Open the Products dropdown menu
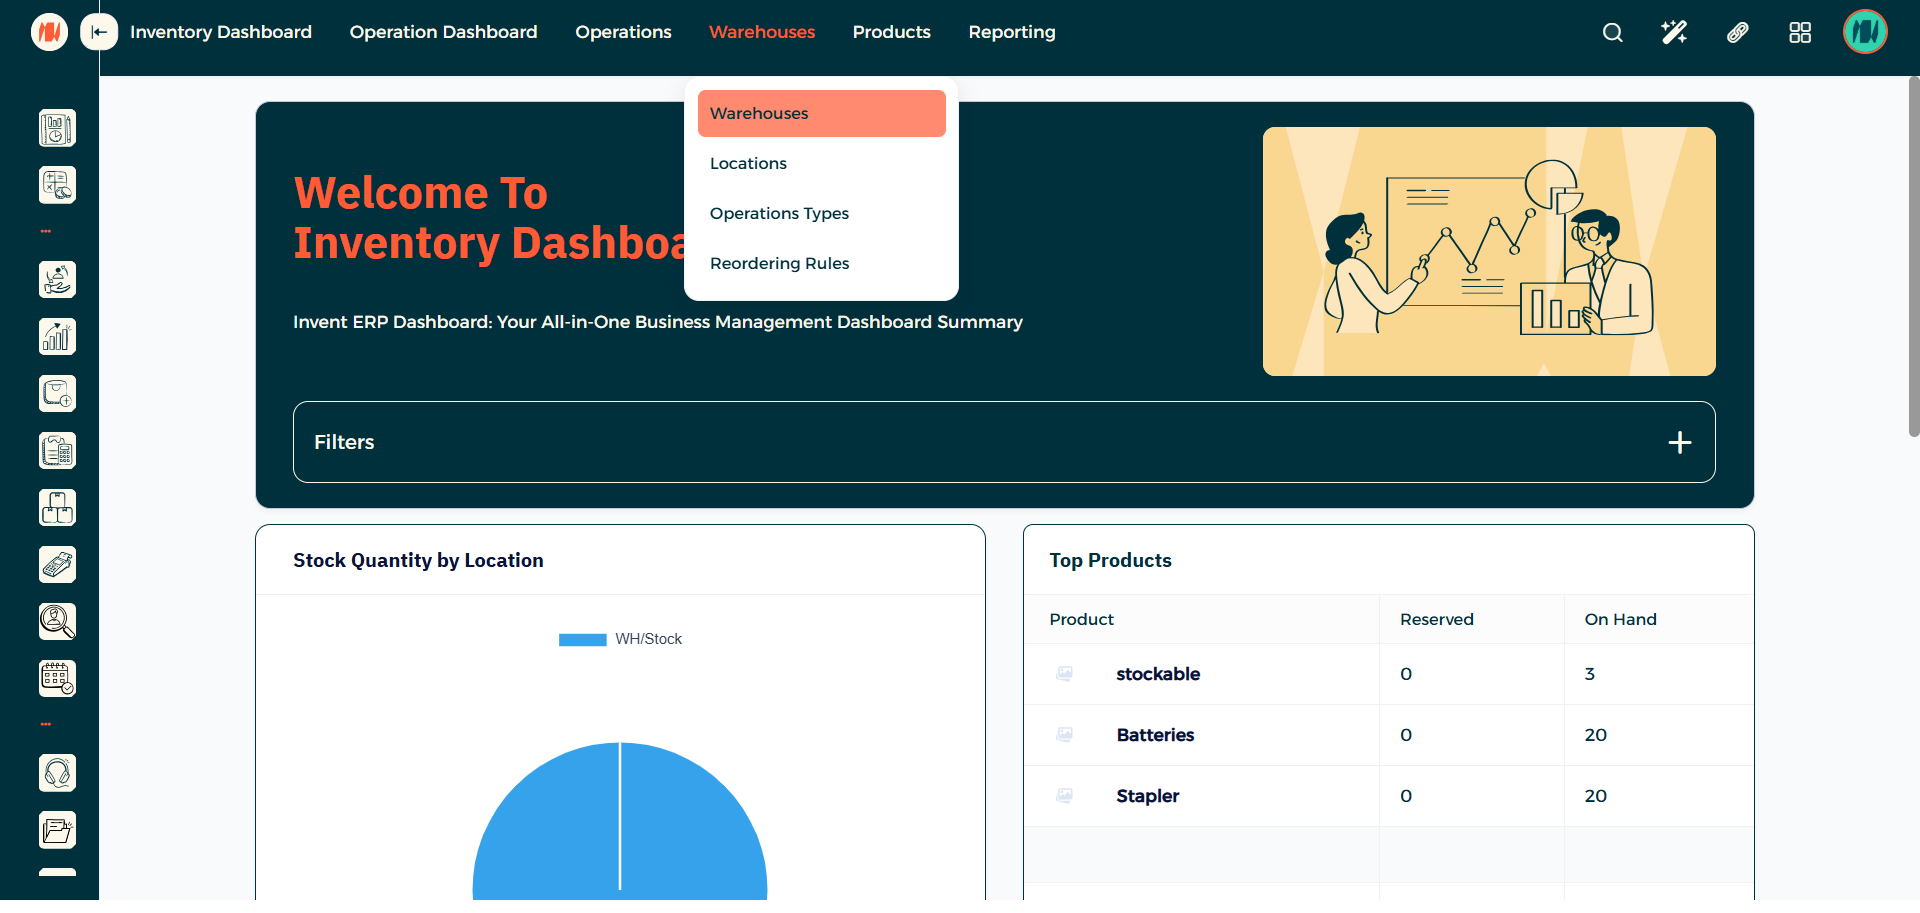This screenshot has height=913, width=1920. point(891,32)
